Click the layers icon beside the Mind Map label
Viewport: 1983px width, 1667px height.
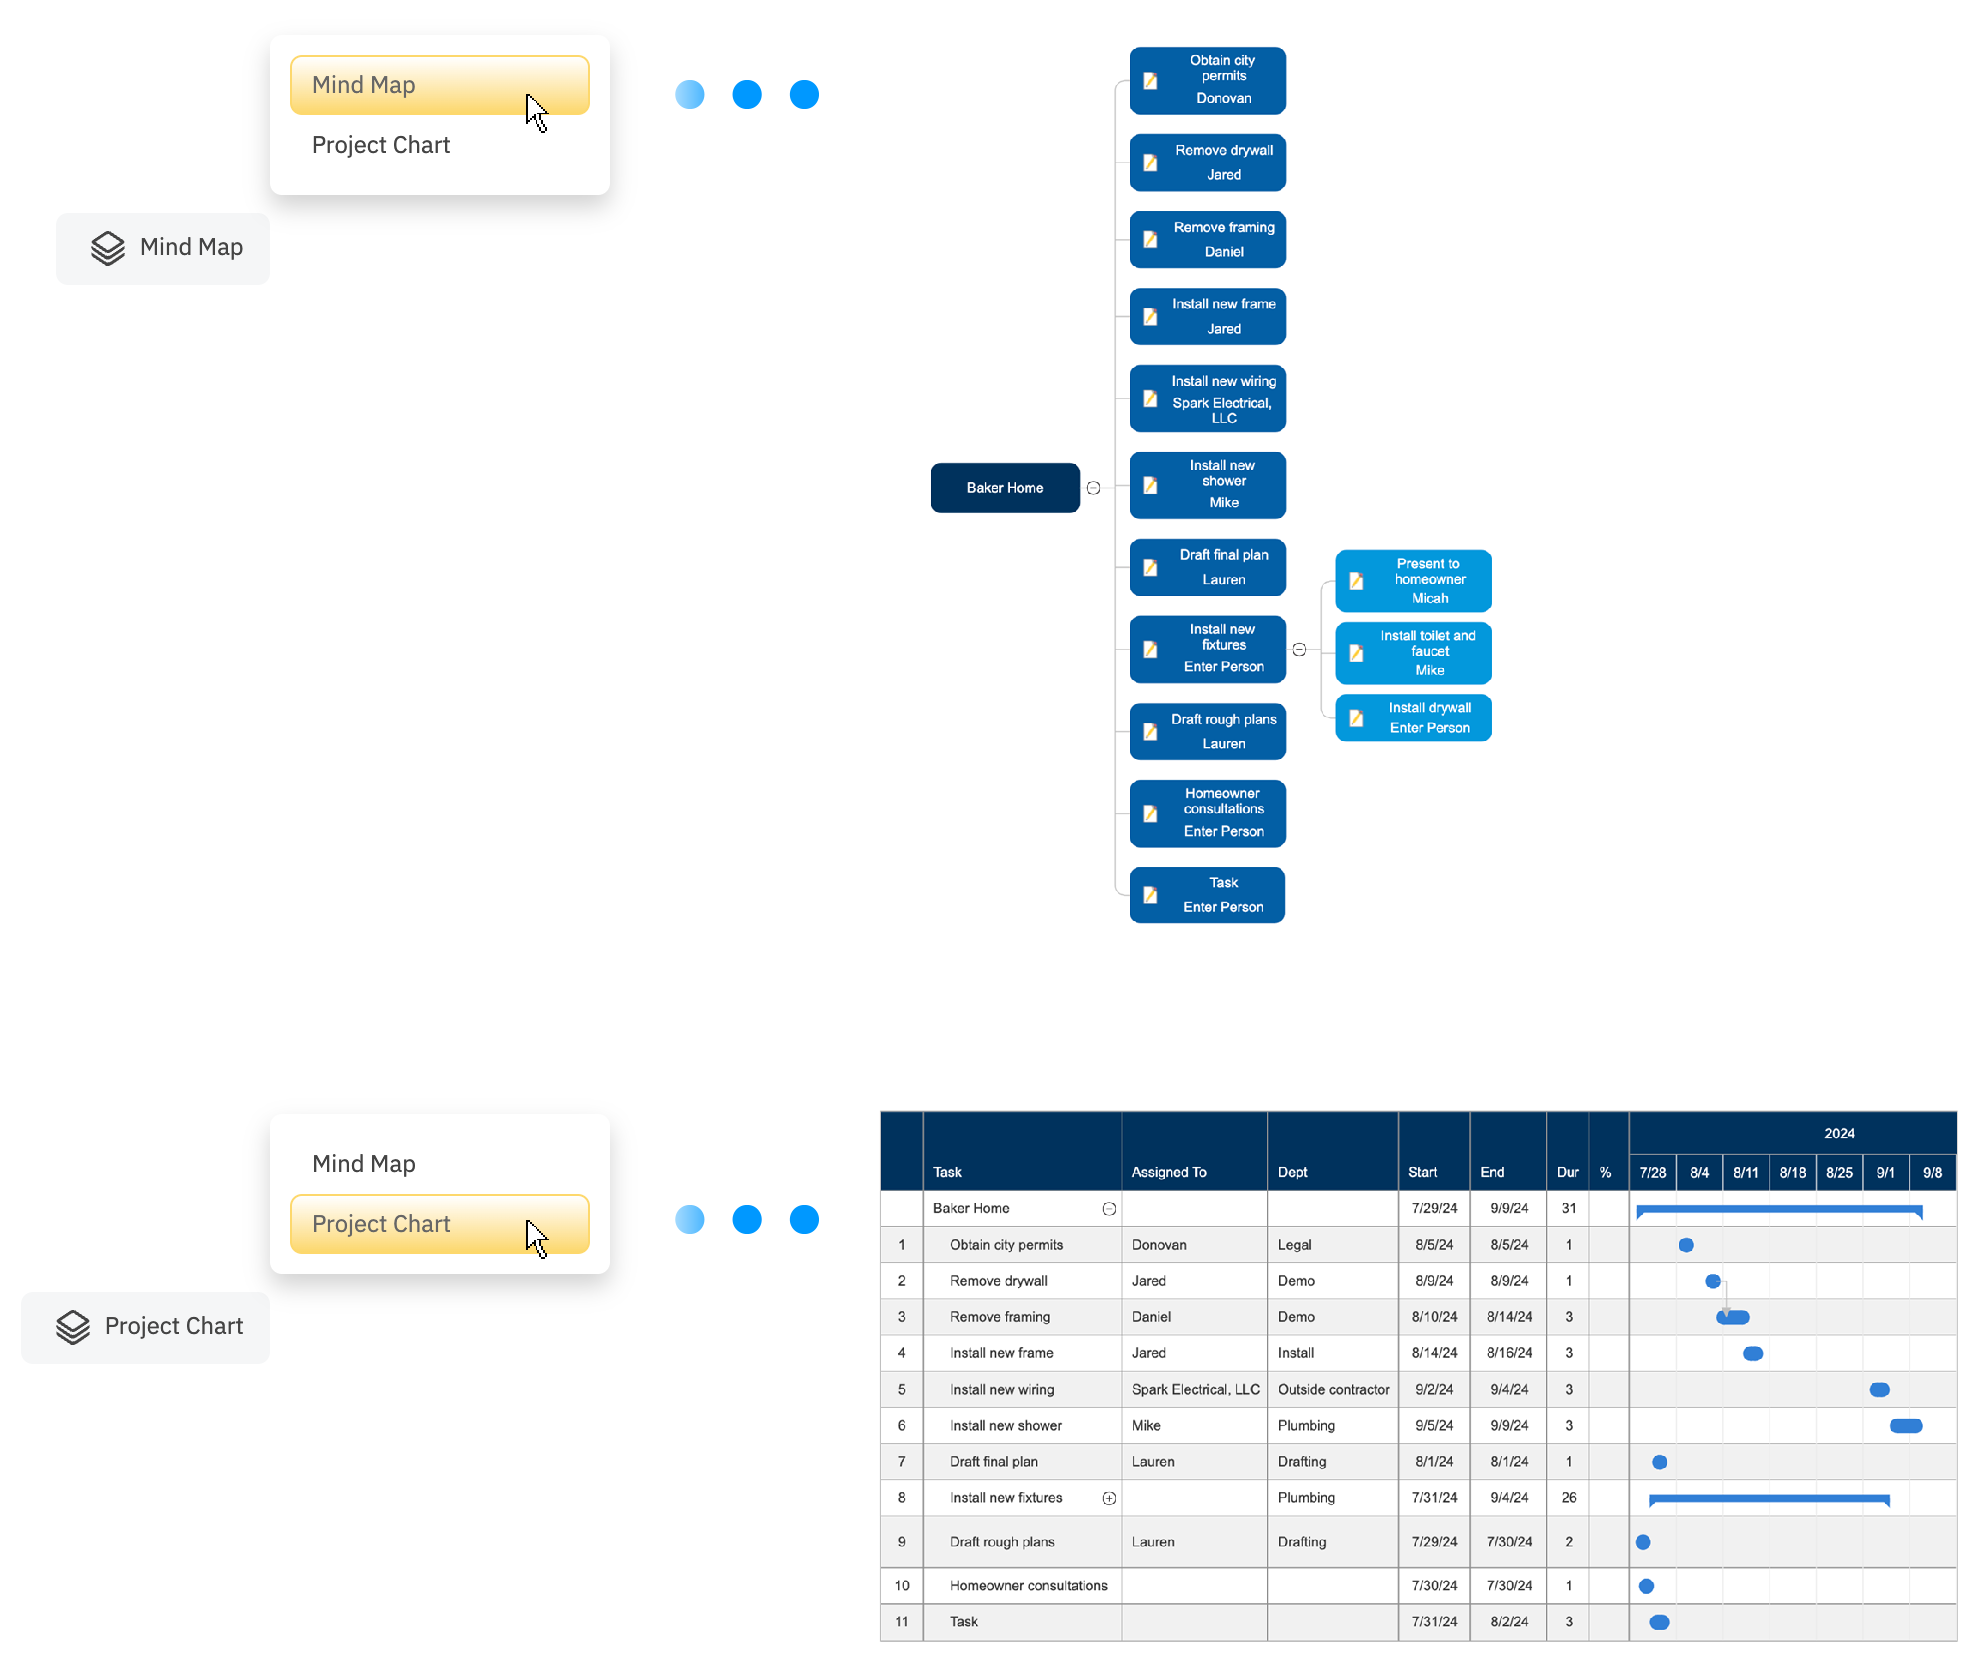point(108,247)
